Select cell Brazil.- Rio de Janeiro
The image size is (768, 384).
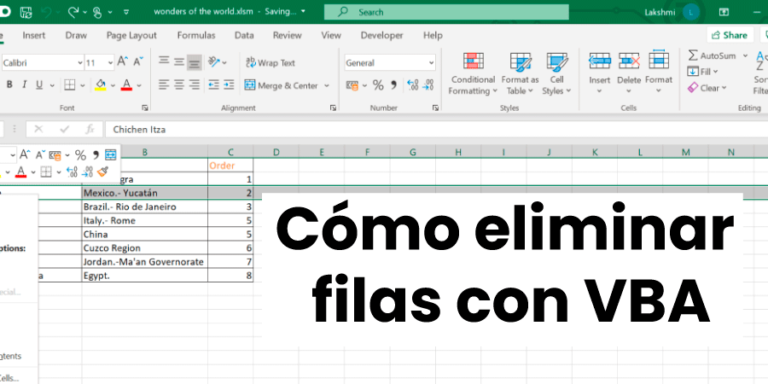[145, 207]
